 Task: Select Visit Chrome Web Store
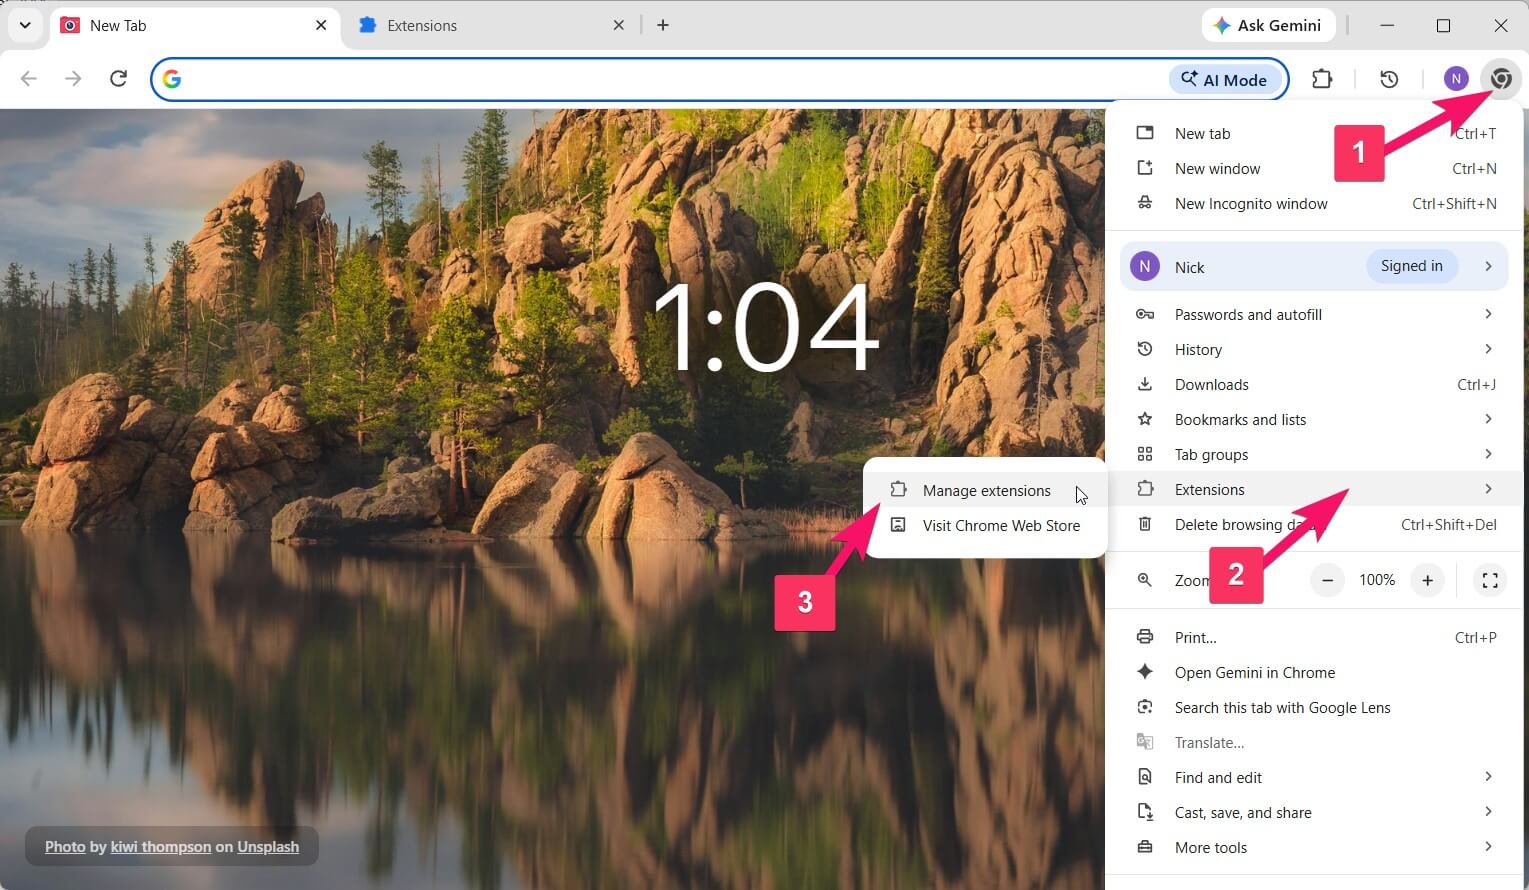(x=985, y=525)
